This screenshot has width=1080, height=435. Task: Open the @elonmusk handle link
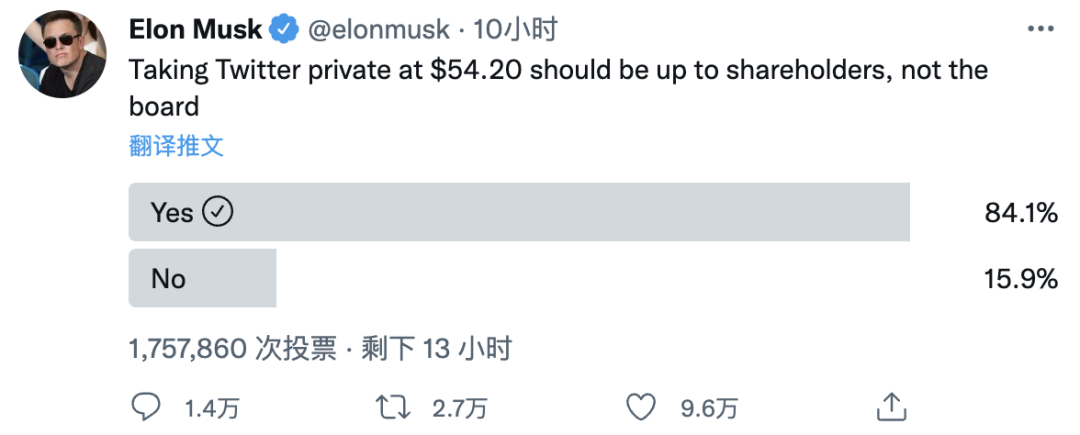pos(380,30)
